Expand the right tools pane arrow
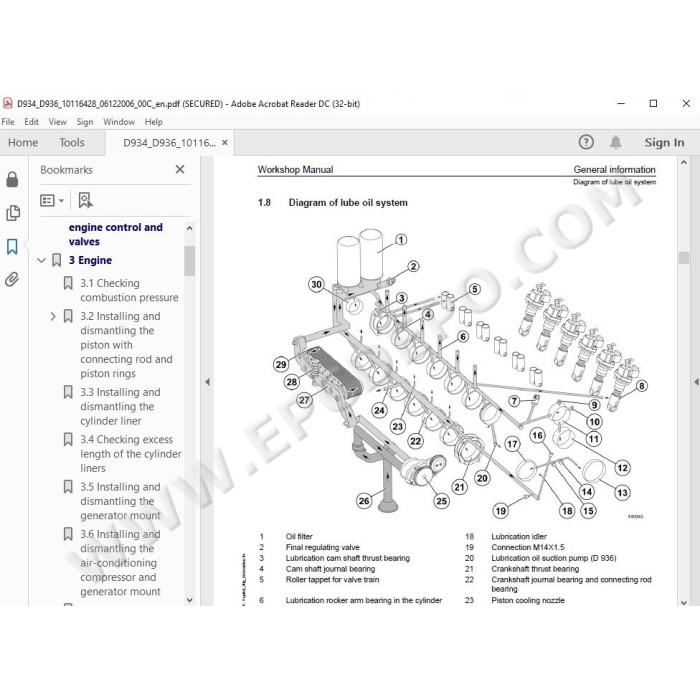 point(696,382)
